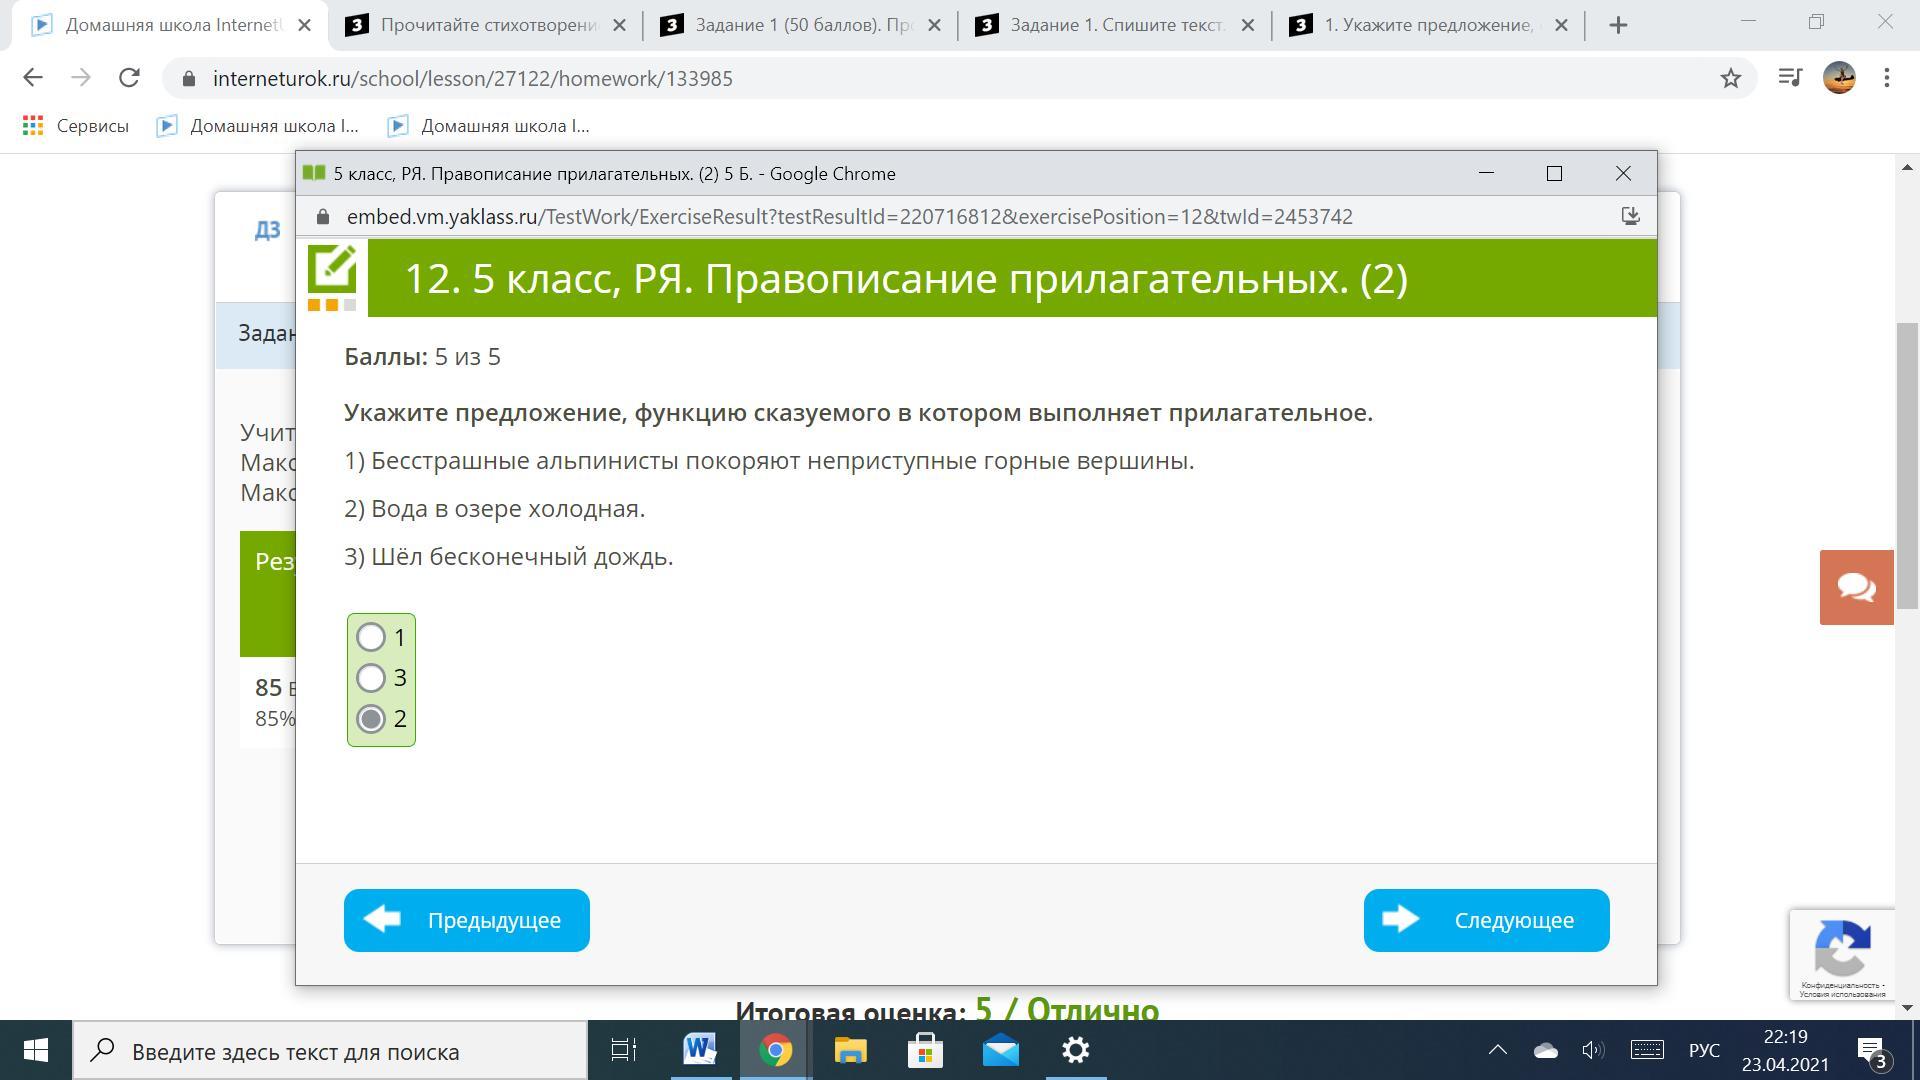The height and width of the screenshot is (1080, 1920).
Task: Open Microsoft Store taskbar icon
Action: pos(925,1050)
